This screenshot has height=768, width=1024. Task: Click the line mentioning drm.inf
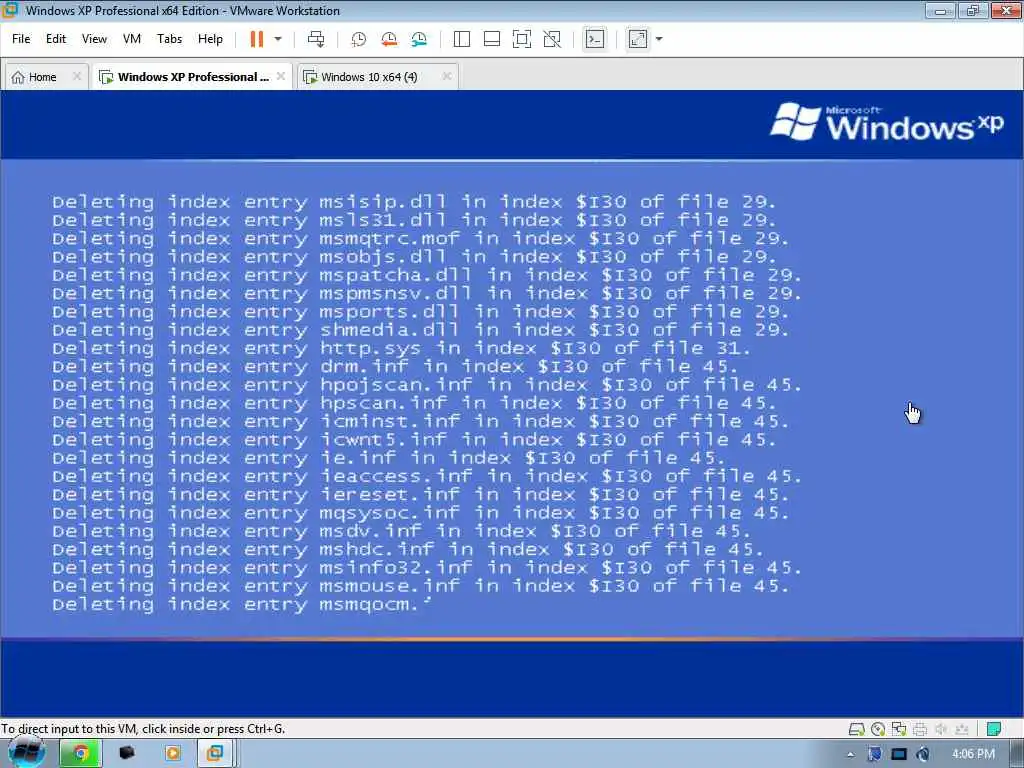pos(395,367)
